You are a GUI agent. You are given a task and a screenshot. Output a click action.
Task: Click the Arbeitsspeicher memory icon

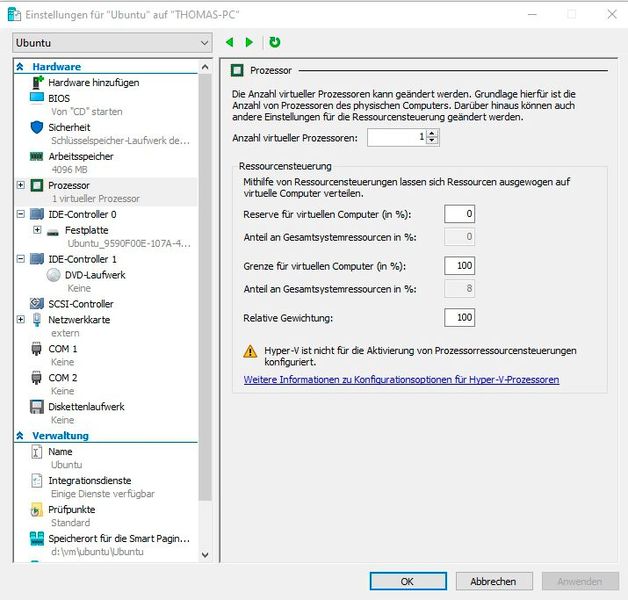point(36,157)
